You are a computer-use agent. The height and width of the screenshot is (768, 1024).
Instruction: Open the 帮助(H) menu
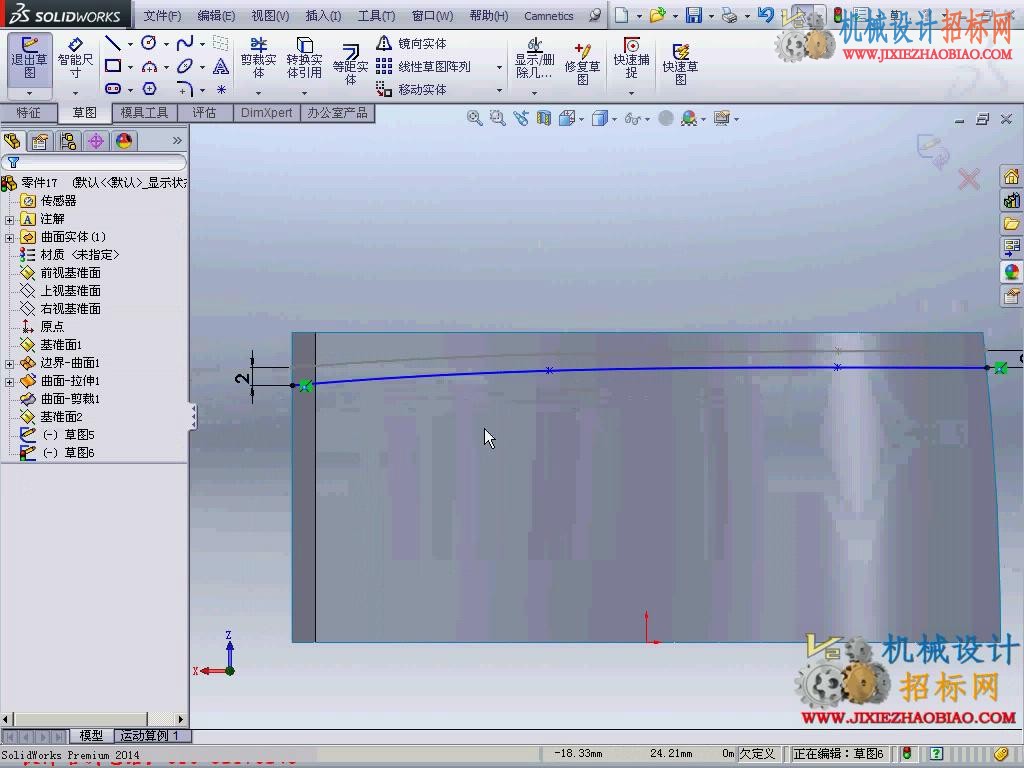click(488, 16)
